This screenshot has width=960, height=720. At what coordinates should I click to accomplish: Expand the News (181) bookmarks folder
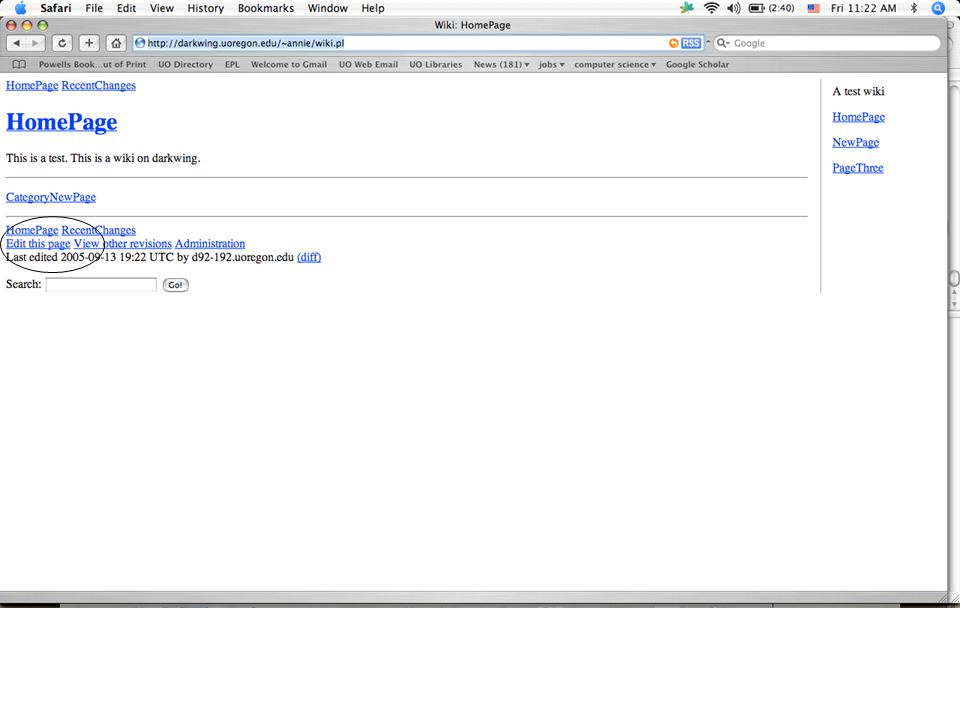(501, 64)
